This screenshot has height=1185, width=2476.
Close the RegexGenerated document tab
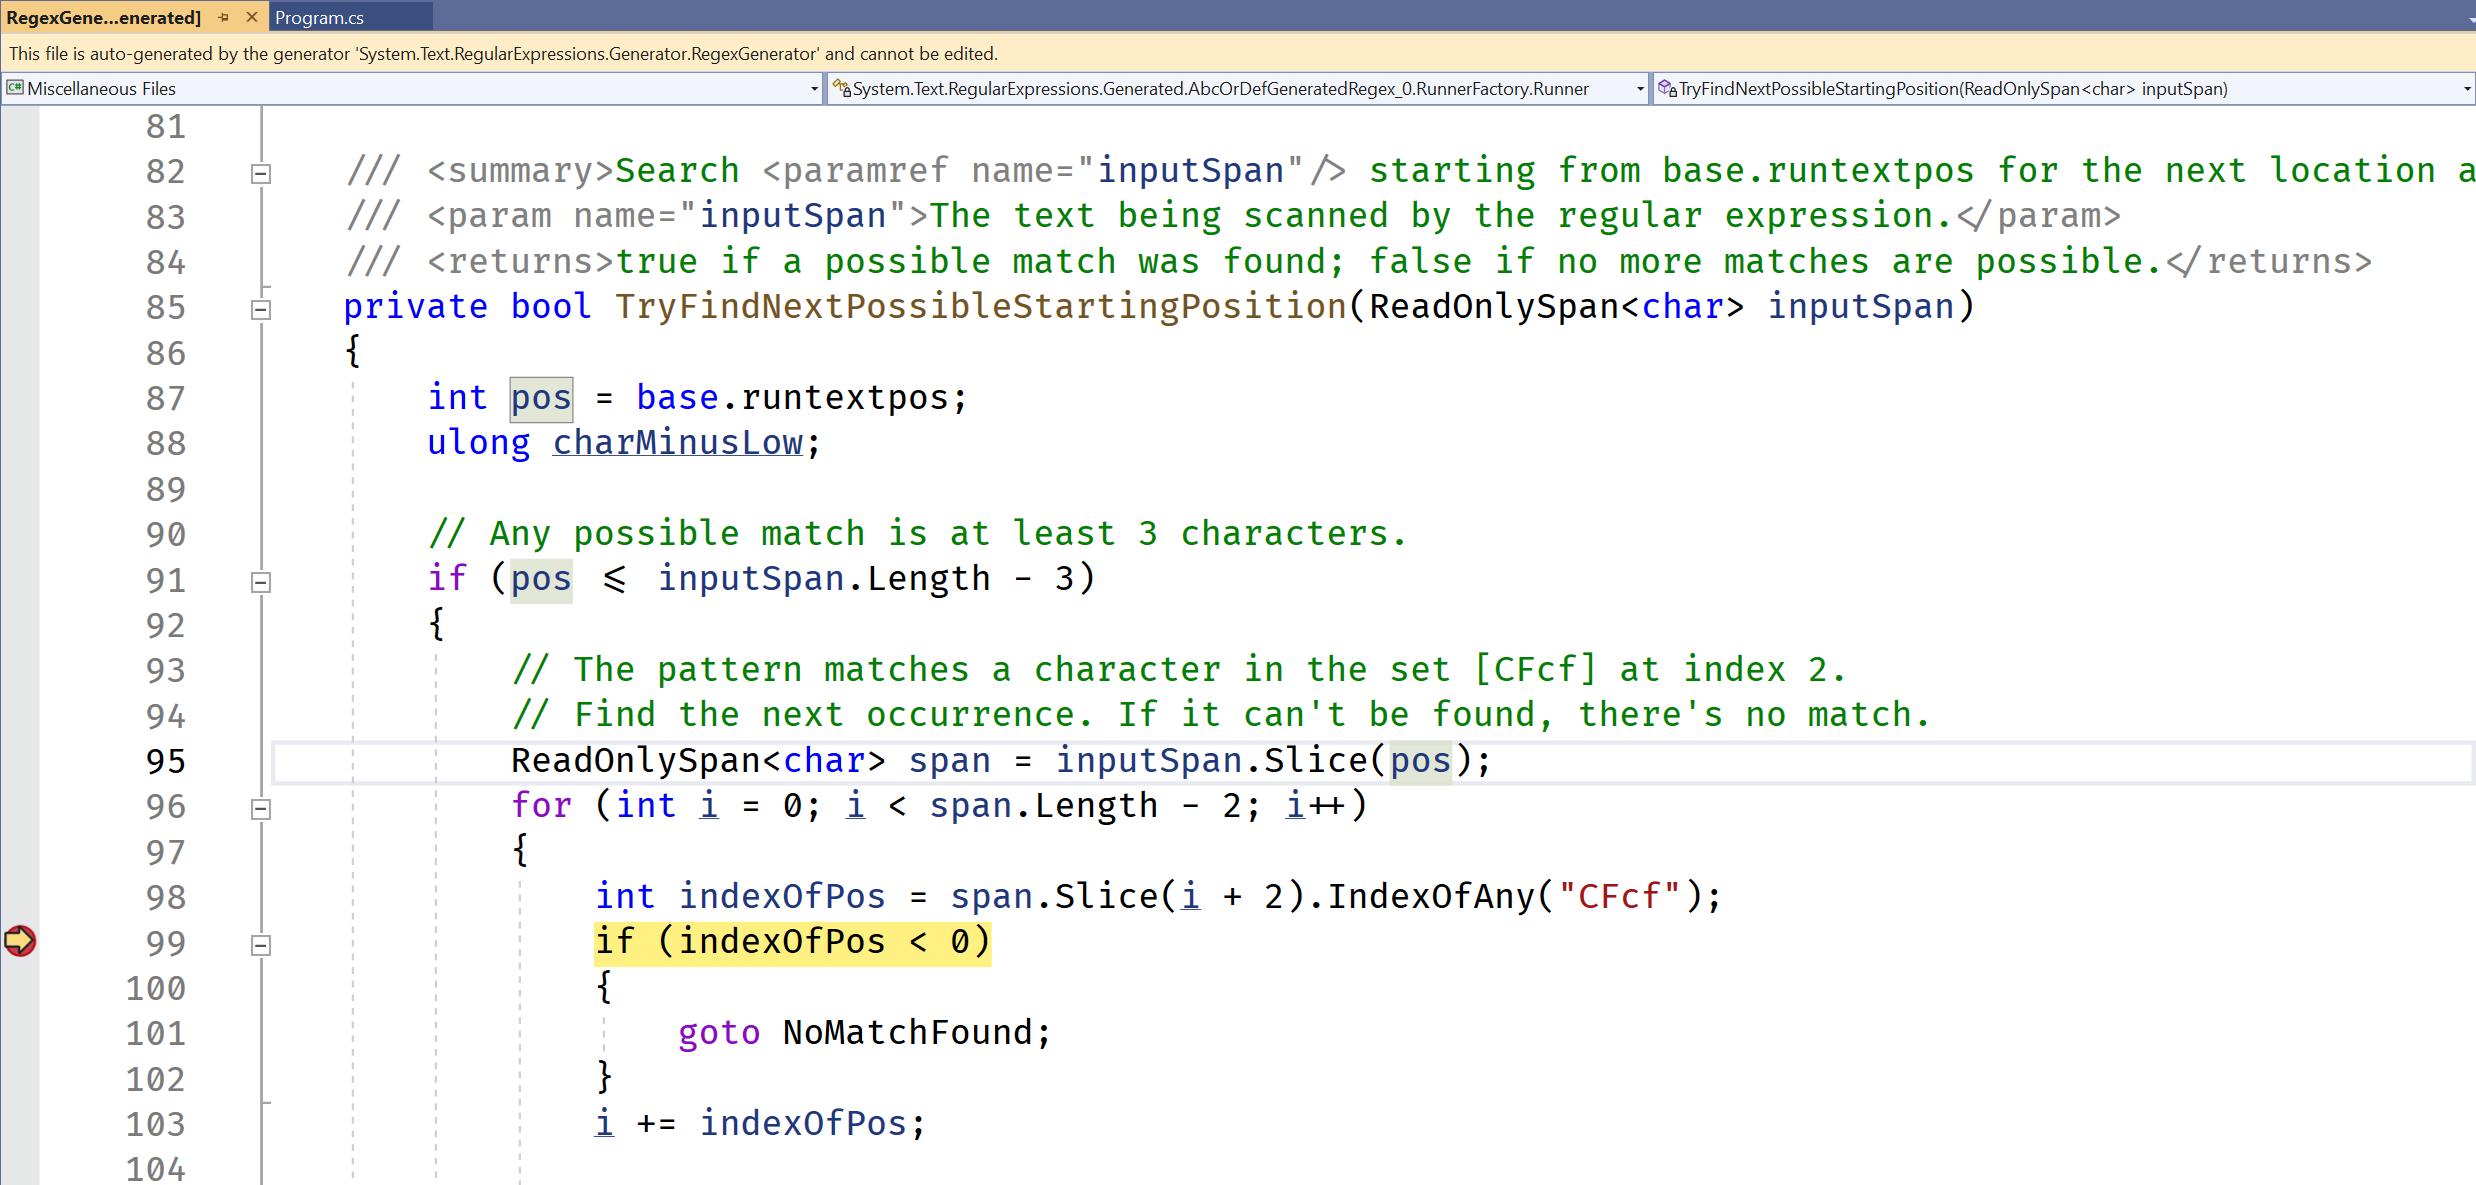pyautogui.click(x=252, y=17)
